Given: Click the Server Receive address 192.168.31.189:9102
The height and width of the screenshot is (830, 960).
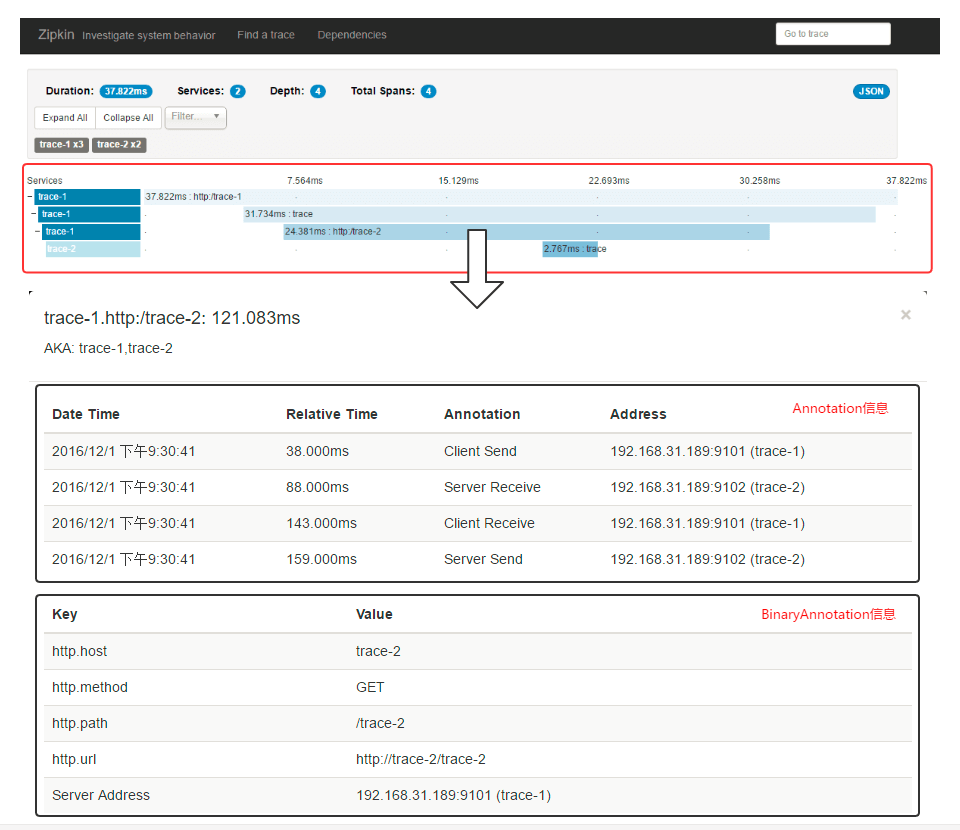Looking at the screenshot, I should pyautogui.click(x=707, y=487).
